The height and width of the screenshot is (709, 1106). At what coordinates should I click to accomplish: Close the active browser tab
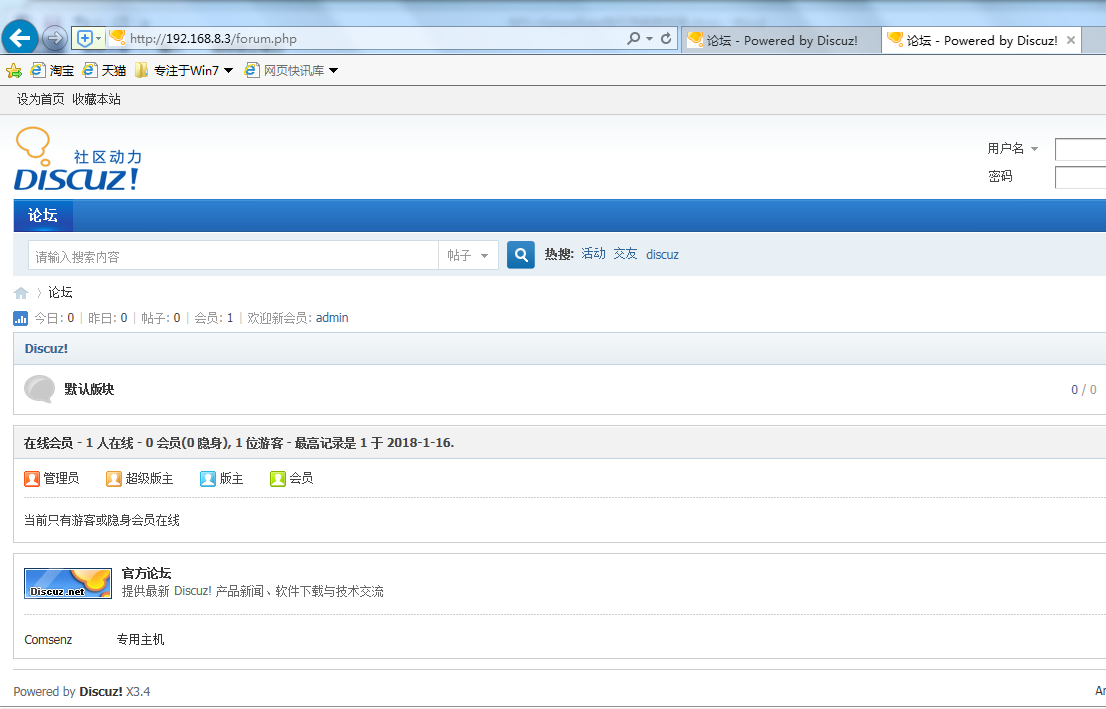(1071, 40)
